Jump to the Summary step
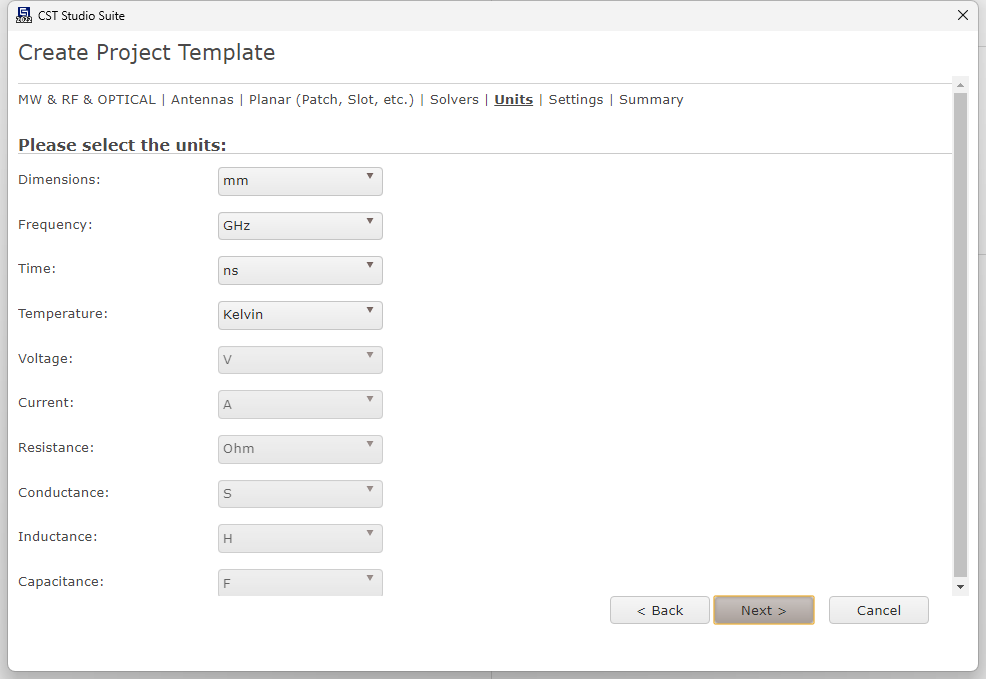This screenshot has height=679, width=986. coord(651,99)
